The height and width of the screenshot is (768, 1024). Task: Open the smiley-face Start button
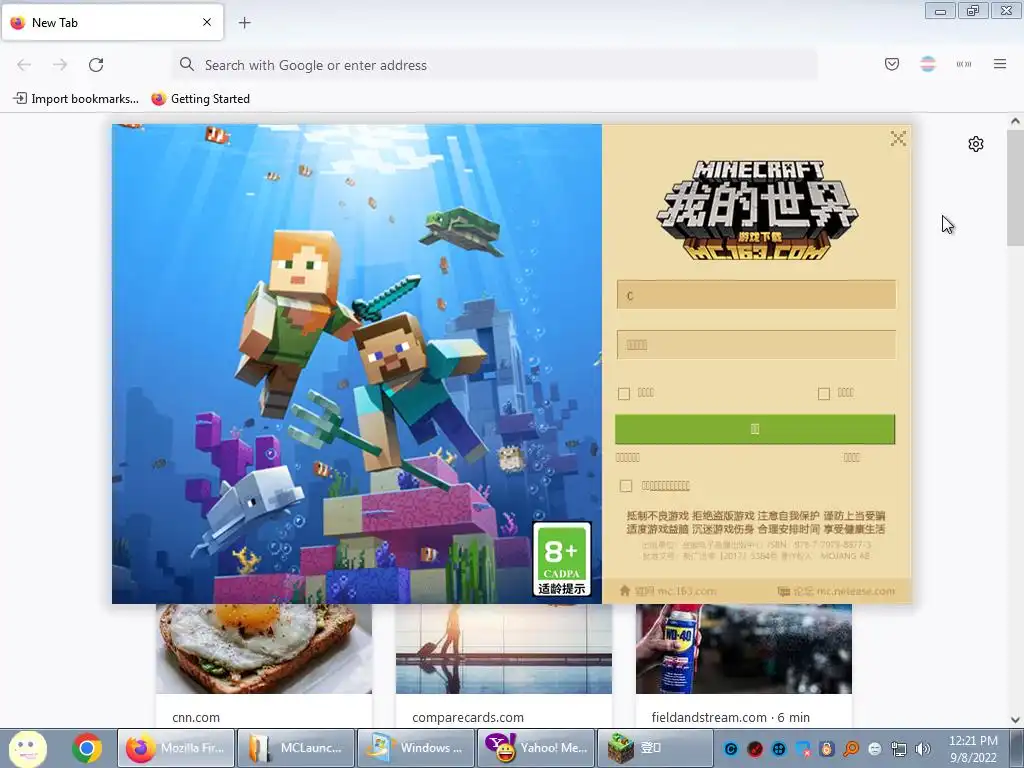(28, 748)
